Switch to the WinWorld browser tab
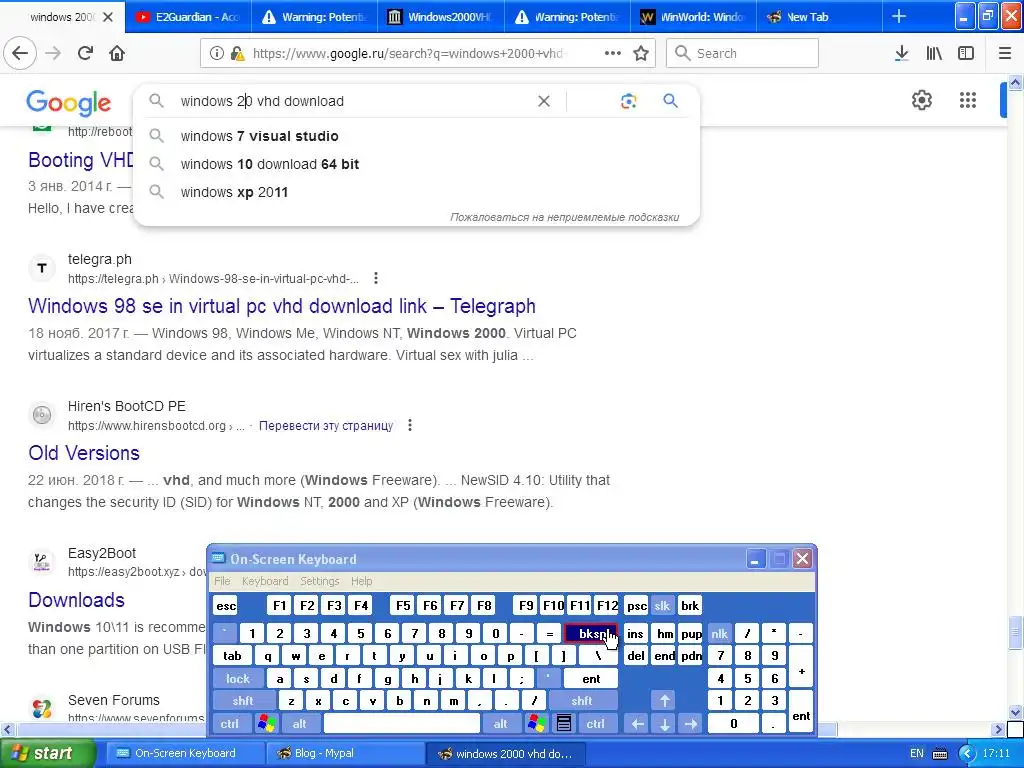The width and height of the screenshot is (1024, 768). [x=693, y=17]
